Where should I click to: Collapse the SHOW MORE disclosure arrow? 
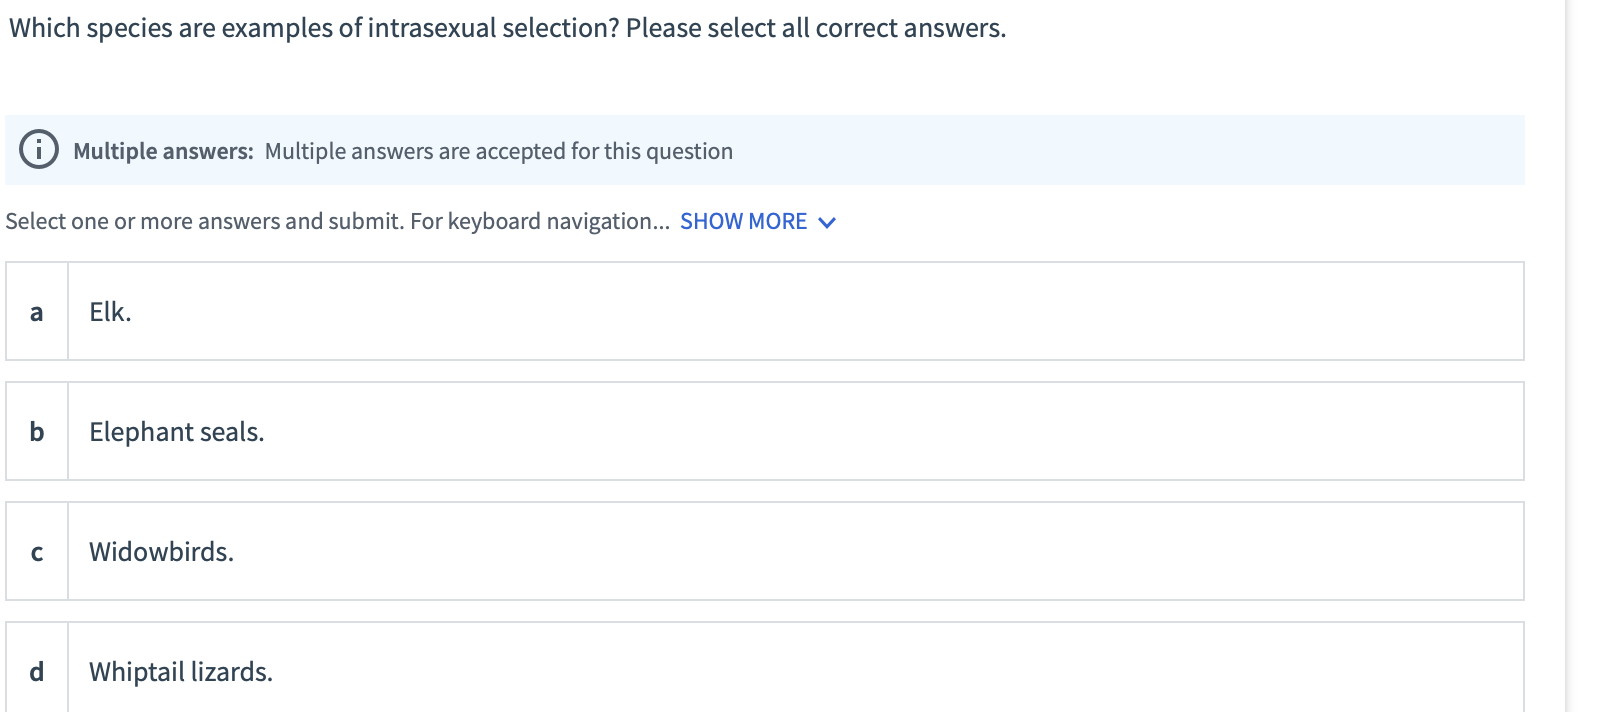point(828,222)
